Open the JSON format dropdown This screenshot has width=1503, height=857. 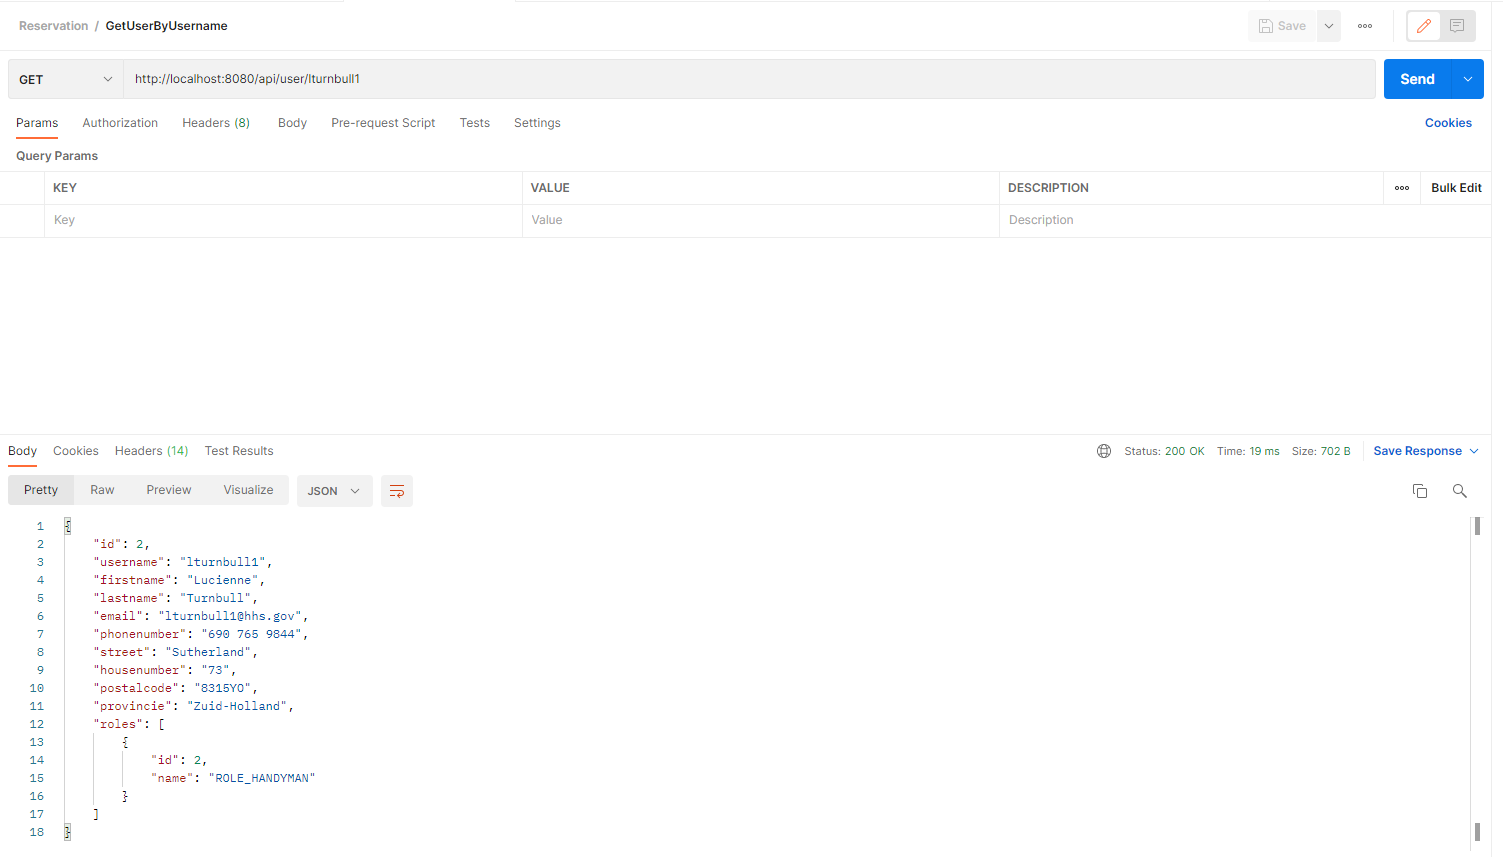[x=334, y=491]
